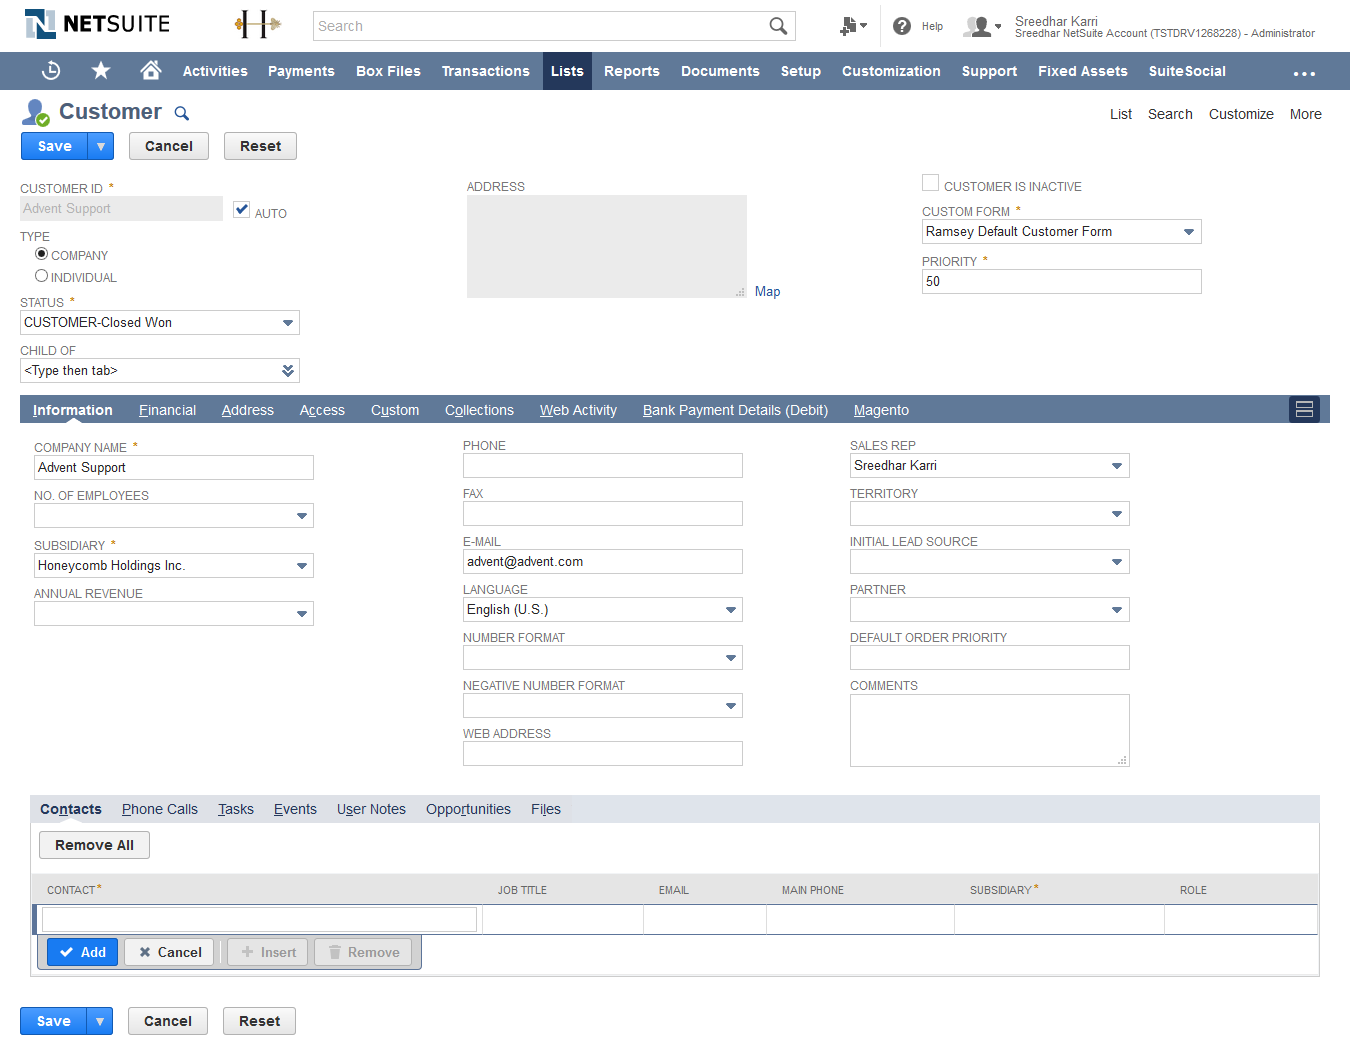Open the shortcuts star icon
The width and height of the screenshot is (1350, 1059).
[x=101, y=71]
